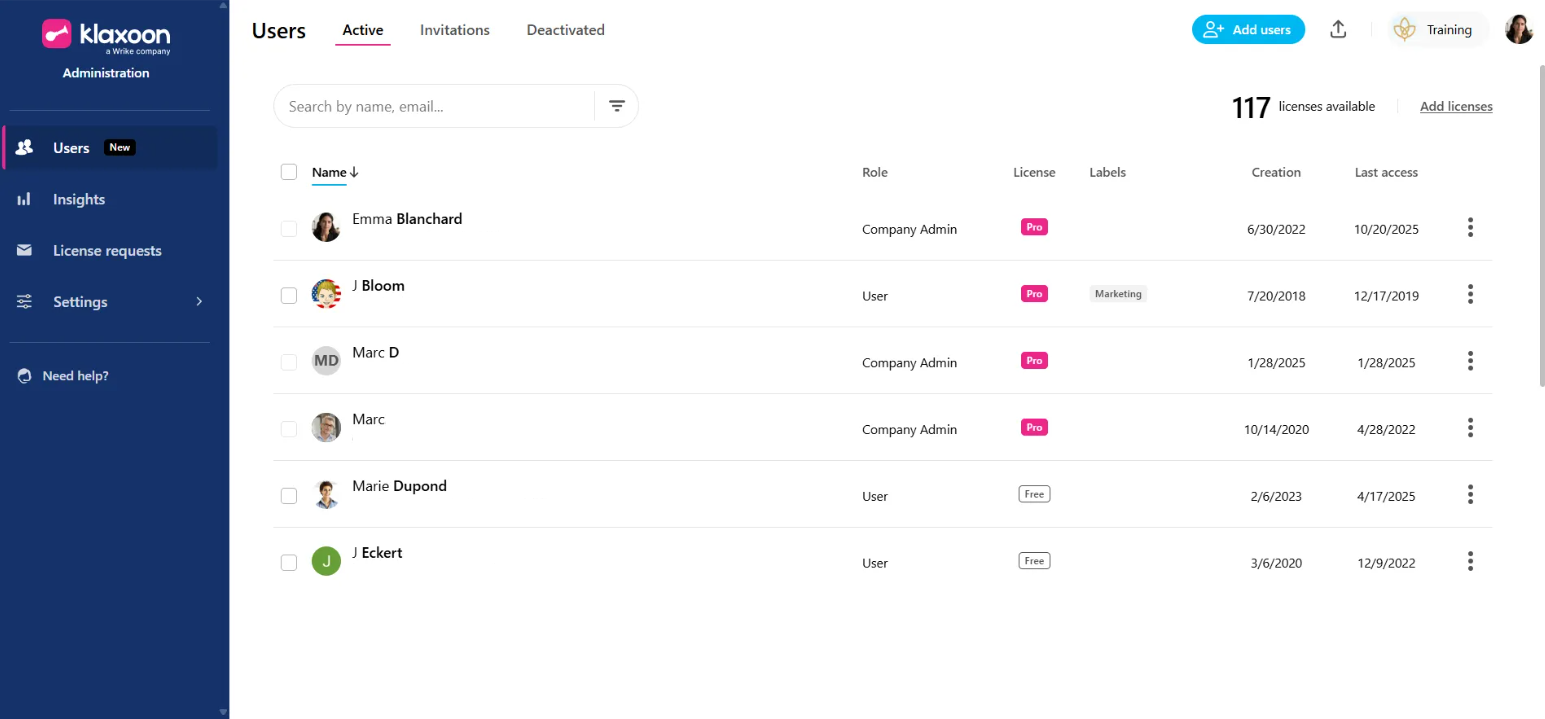Click the filter icon in search bar
The height and width of the screenshot is (719, 1545).
pos(617,106)
